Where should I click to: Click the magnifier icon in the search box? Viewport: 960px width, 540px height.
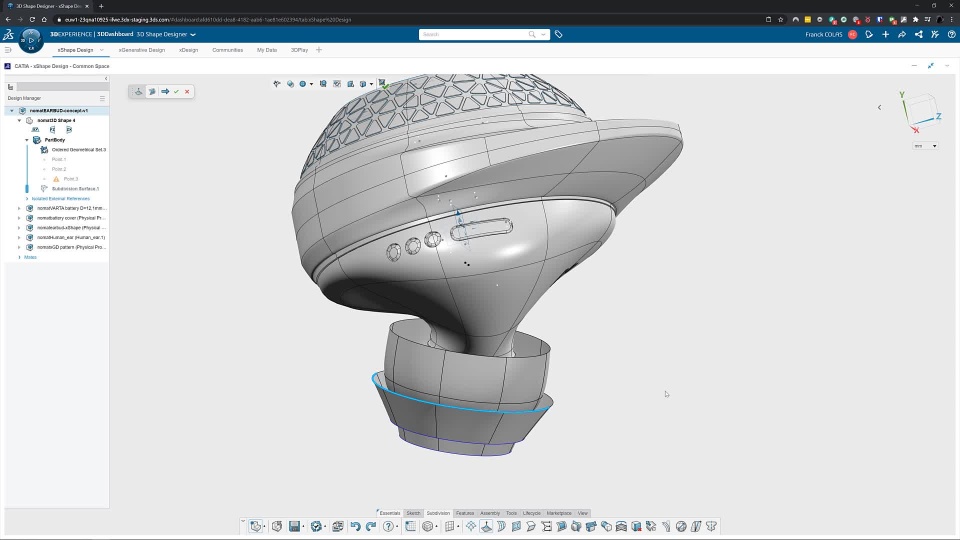(531, 34)
